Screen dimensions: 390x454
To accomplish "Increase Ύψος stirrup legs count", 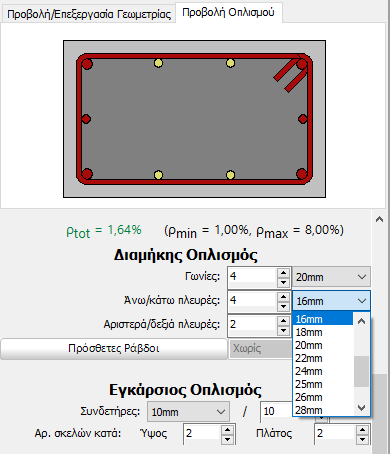I will [x=227, y=430].
